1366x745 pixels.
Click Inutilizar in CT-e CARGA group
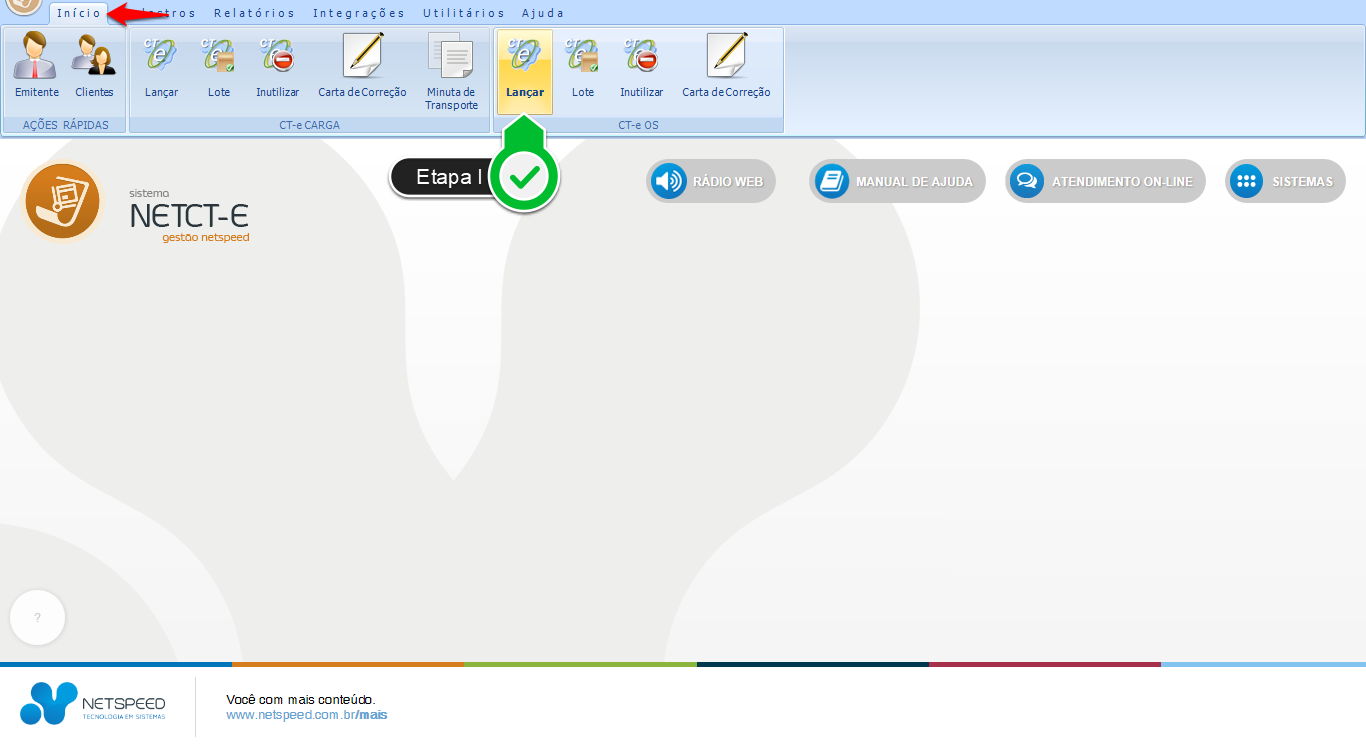click(277, 66)
